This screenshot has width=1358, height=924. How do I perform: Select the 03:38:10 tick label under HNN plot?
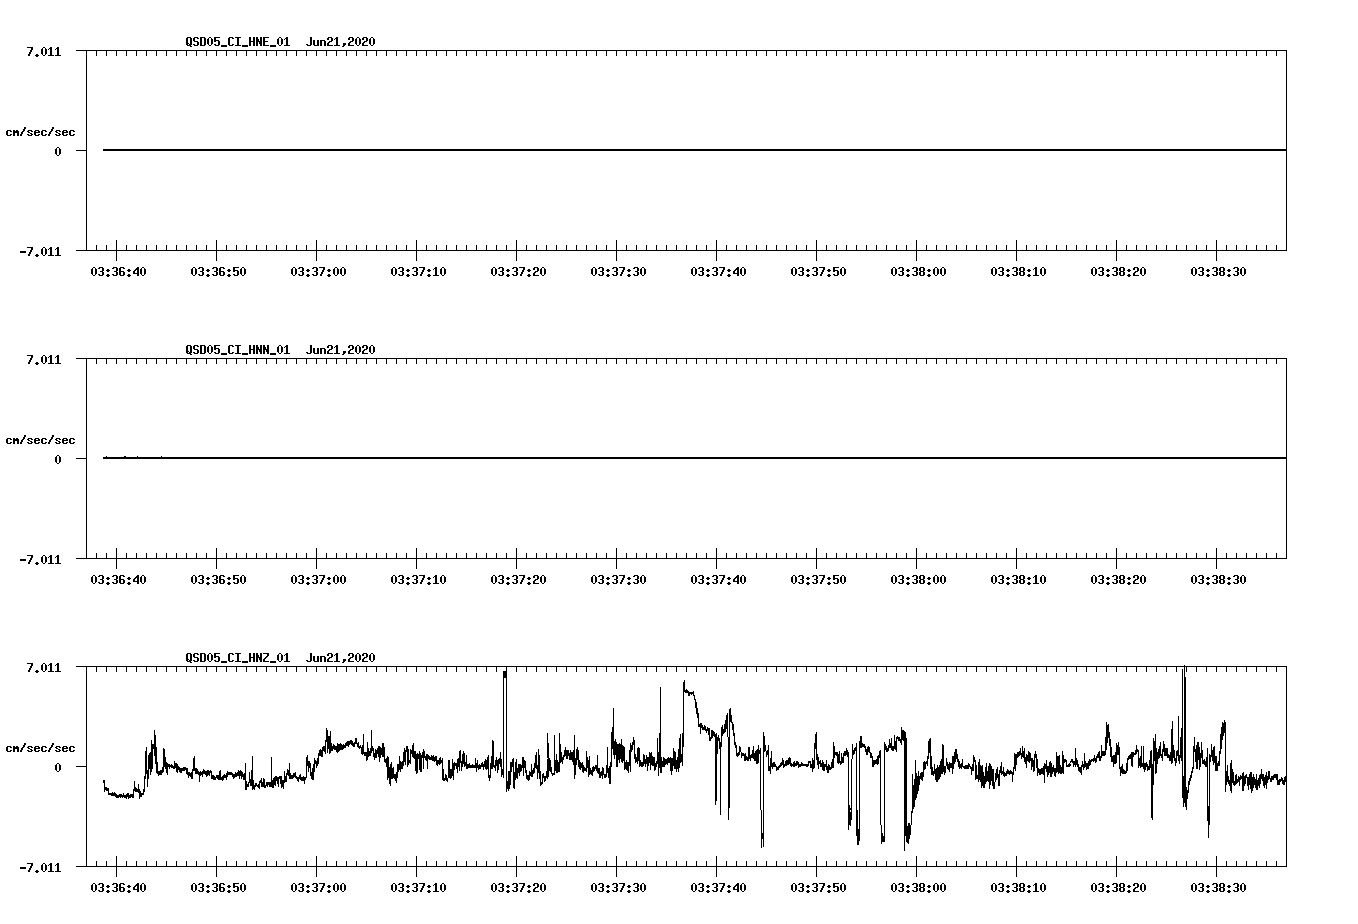[1018, 579]
